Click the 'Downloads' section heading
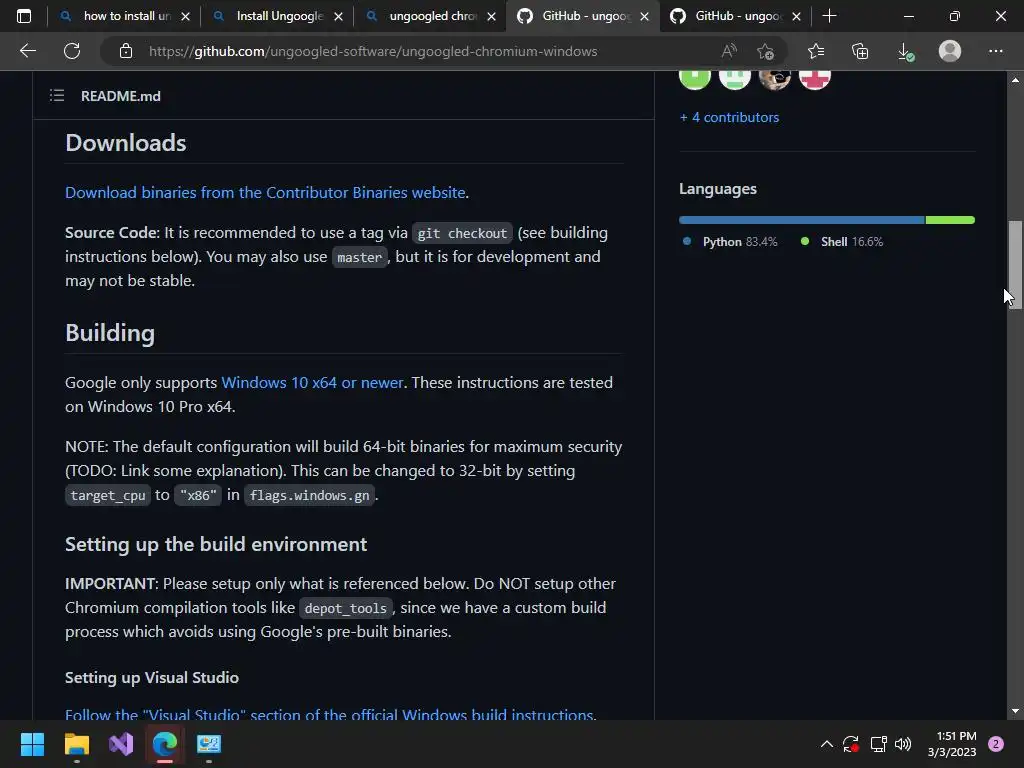 126,143
